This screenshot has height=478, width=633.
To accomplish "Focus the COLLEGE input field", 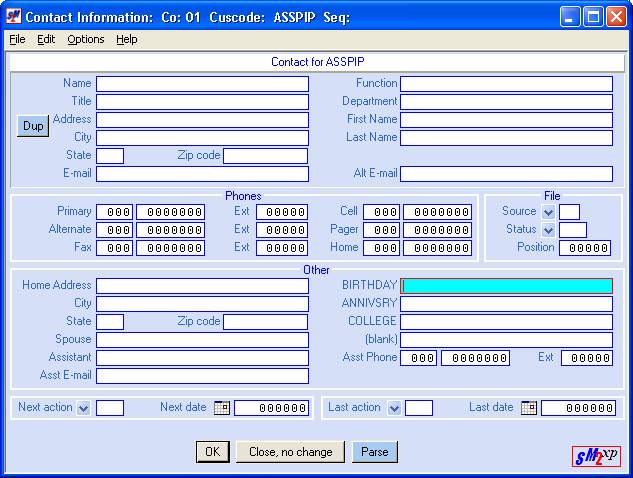I will [506, 322].
